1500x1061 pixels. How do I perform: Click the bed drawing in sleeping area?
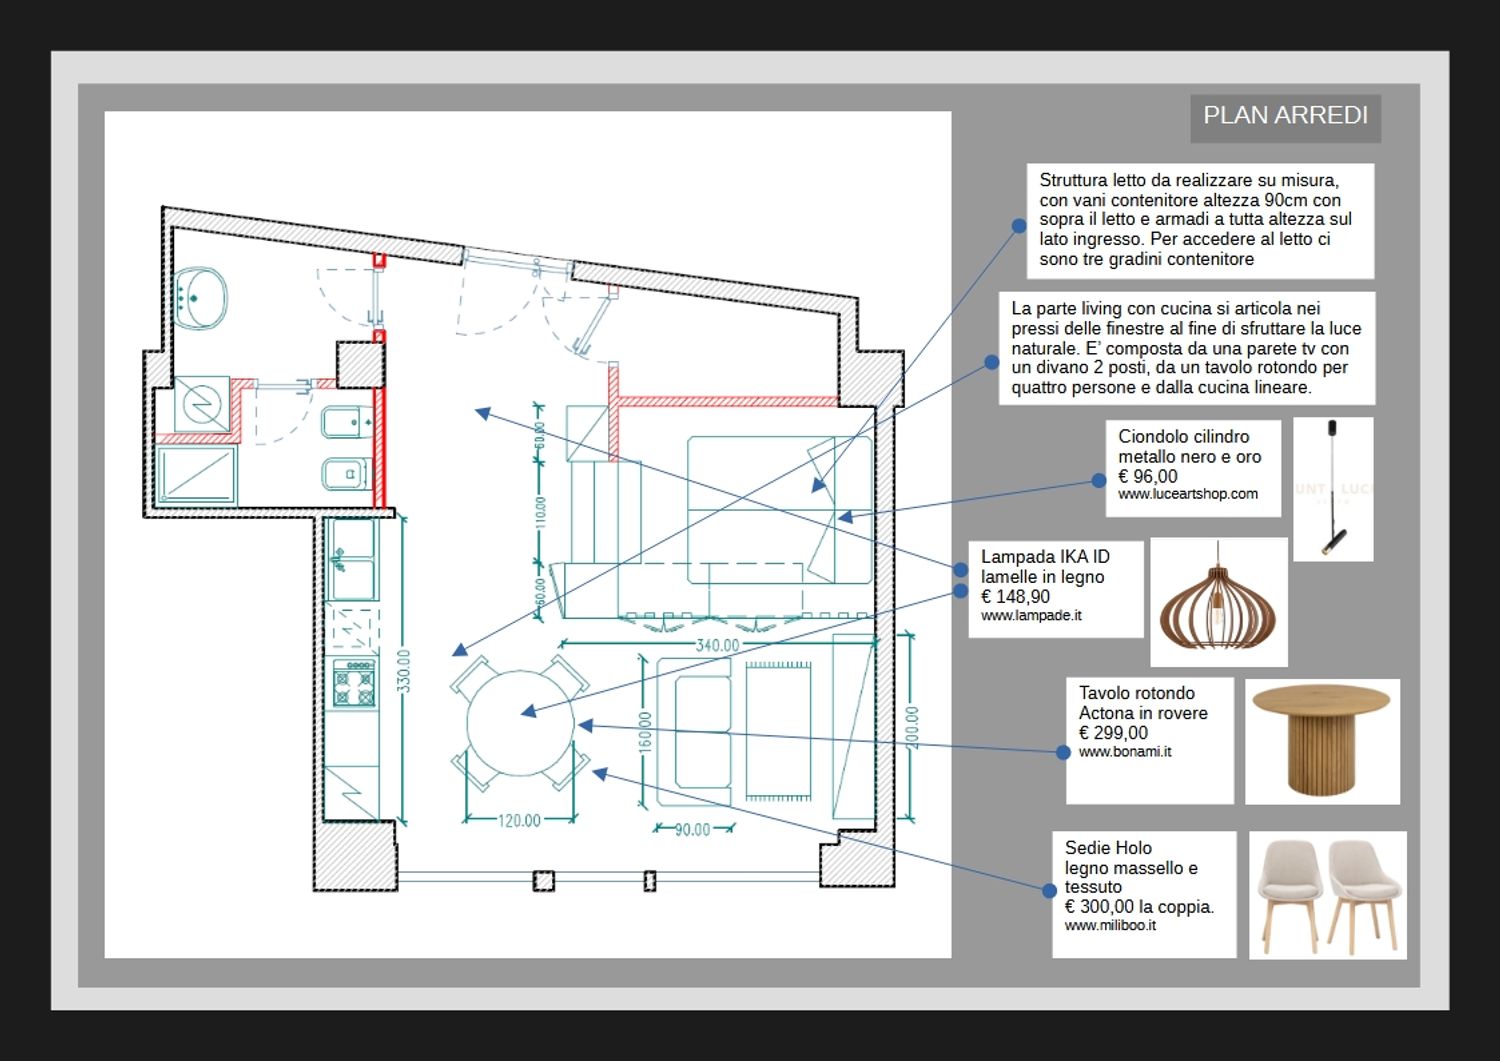coord(778,509)
